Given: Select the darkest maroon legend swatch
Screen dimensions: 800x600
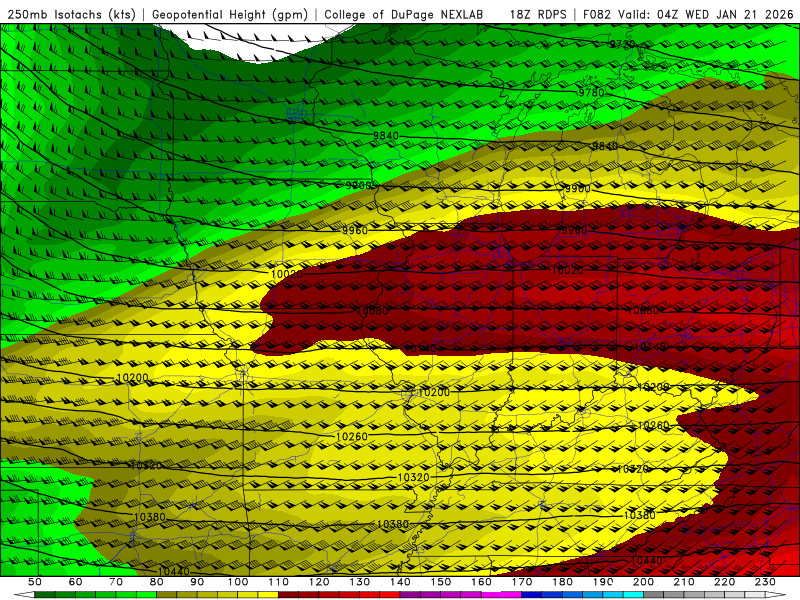Looking at the screenshot, I should [x=288, y=595].
